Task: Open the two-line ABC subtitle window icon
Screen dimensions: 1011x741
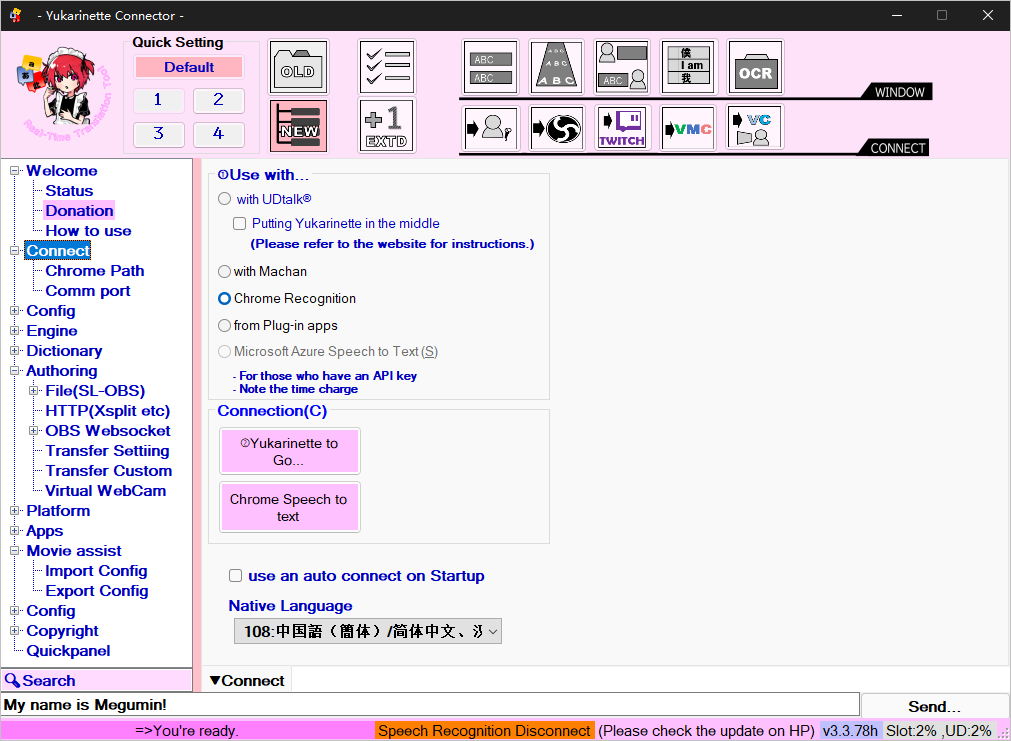Action: 491,67
